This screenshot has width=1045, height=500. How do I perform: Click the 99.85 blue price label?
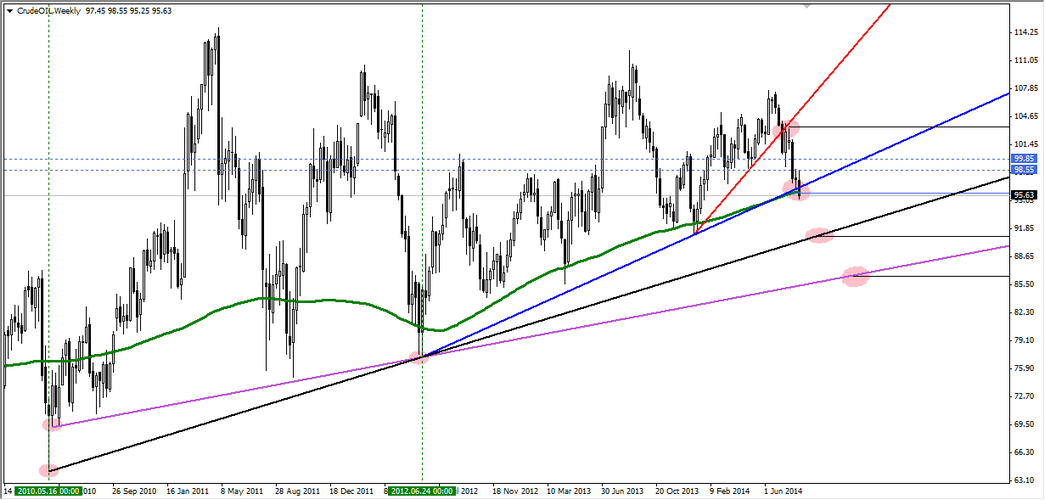[1022, 159]
